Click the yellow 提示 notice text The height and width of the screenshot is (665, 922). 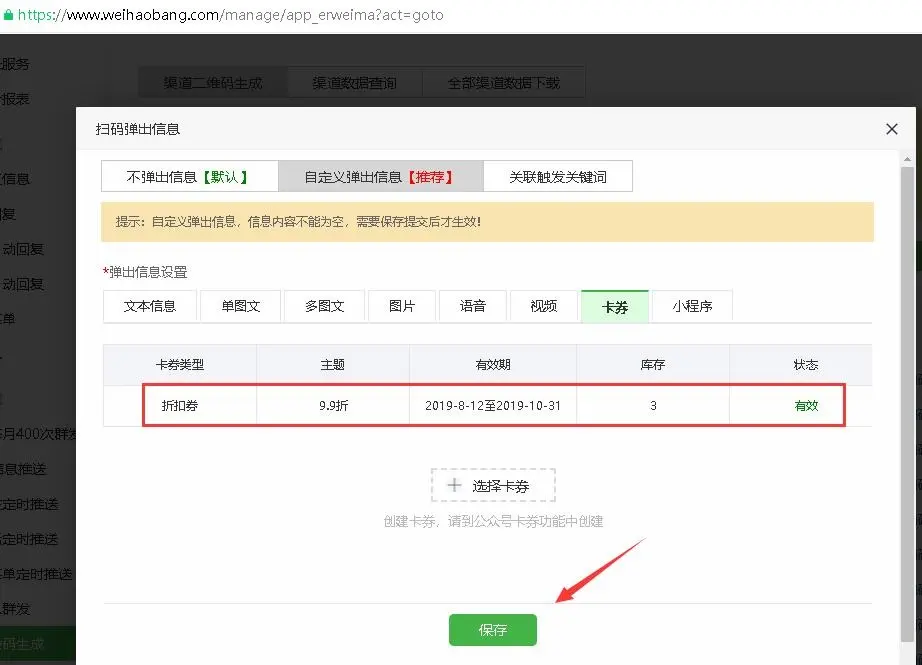pyautogui.click(x=298, y=222)
